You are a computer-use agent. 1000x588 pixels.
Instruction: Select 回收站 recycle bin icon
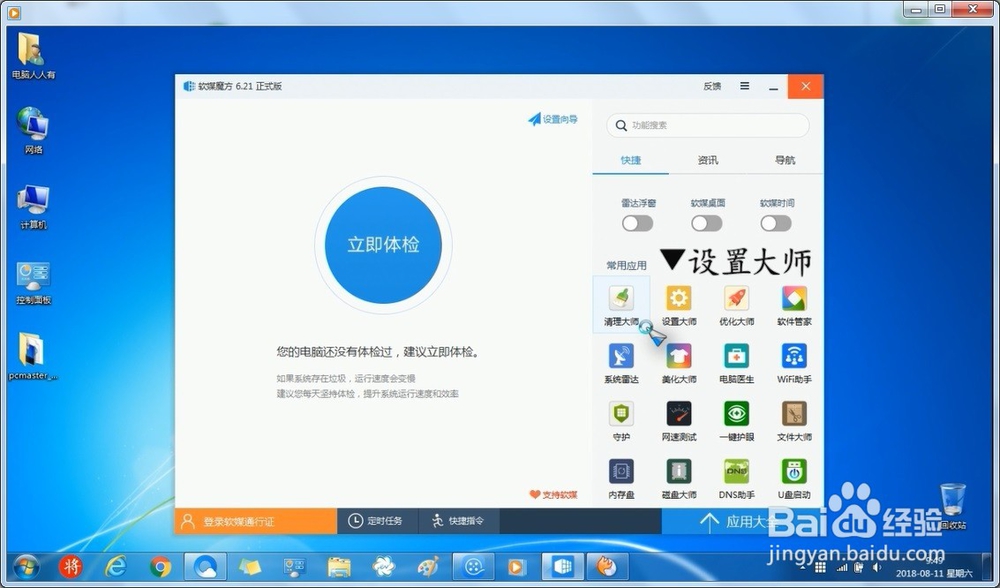953,507
